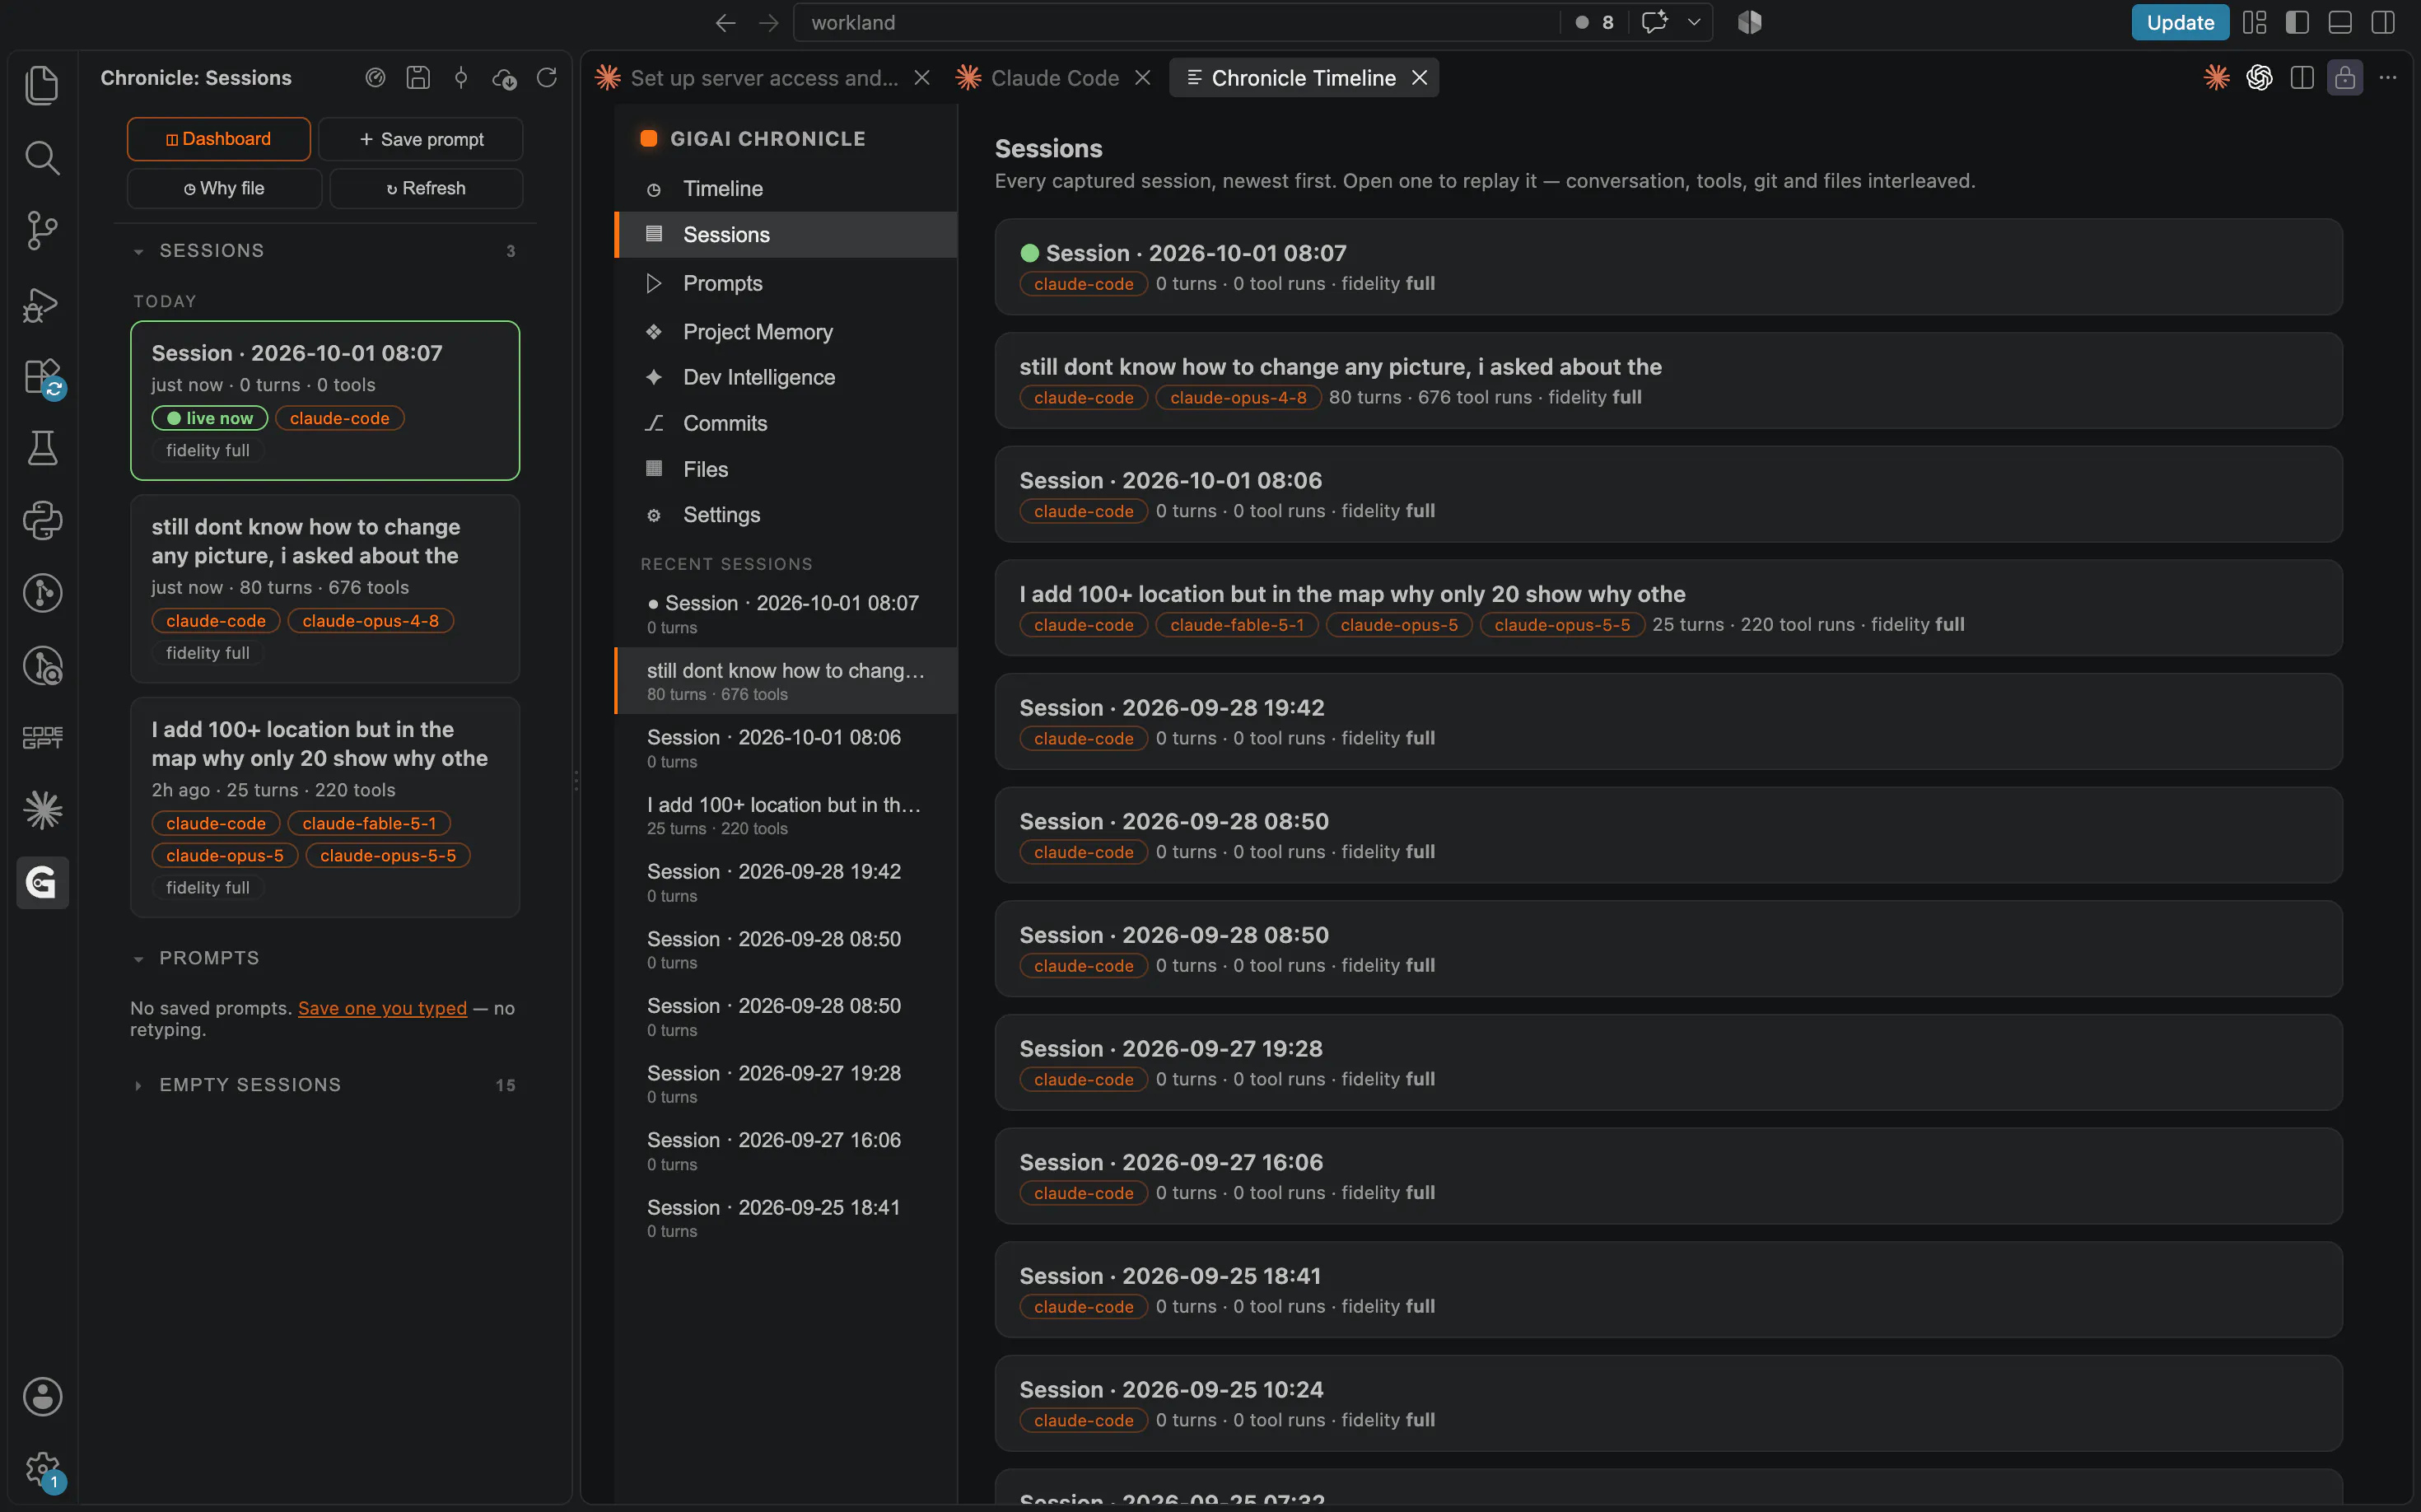
Task: Open the dropdown chevron next to chat icon
Action: (x=1694, y=23)
